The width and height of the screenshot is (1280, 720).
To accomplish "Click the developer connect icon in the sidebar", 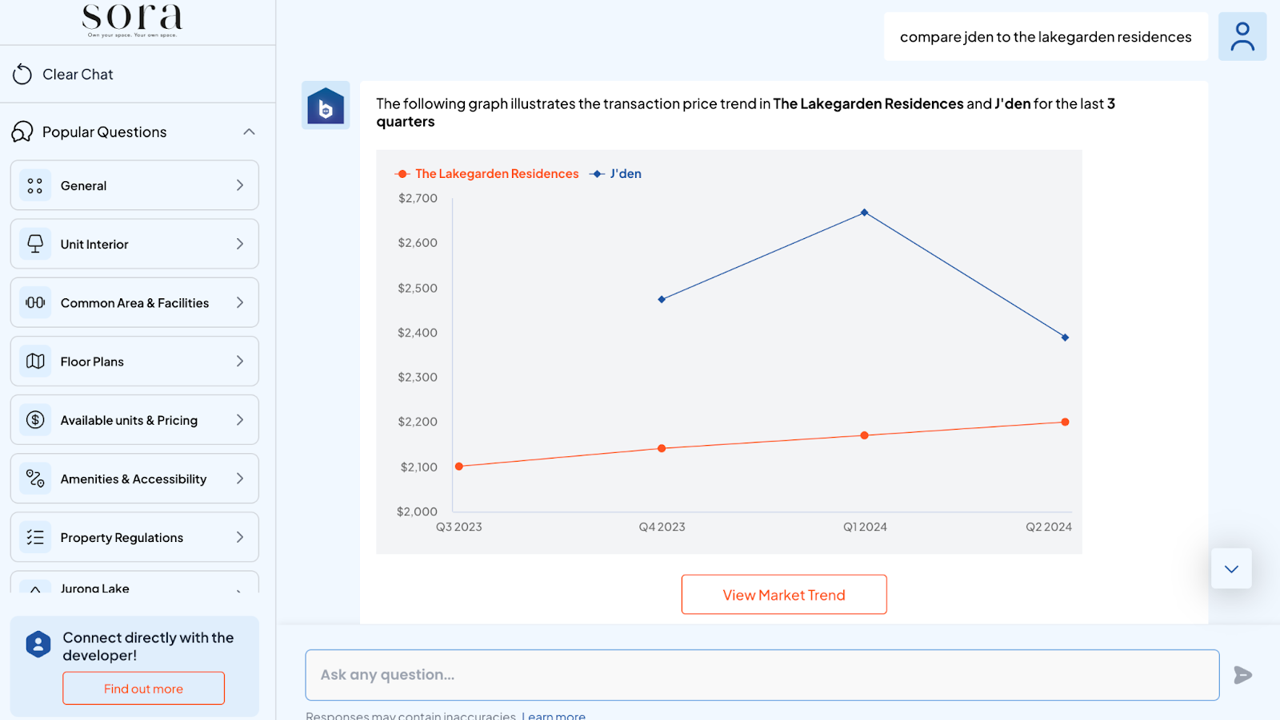I will 36,645.
